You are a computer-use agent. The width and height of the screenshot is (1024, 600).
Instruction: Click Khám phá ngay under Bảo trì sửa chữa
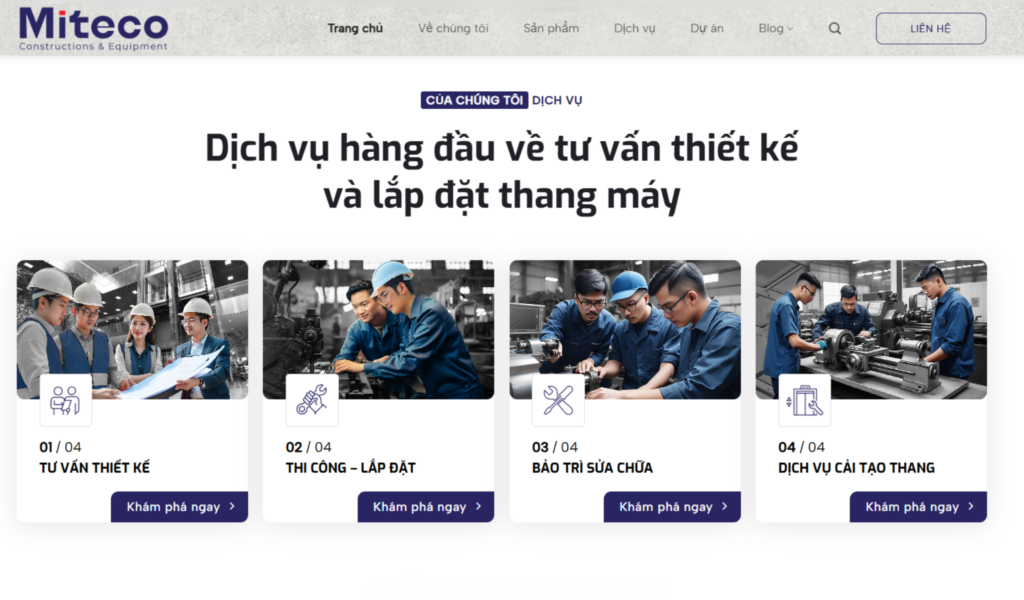pyautogui.click(x=672, y=507)
